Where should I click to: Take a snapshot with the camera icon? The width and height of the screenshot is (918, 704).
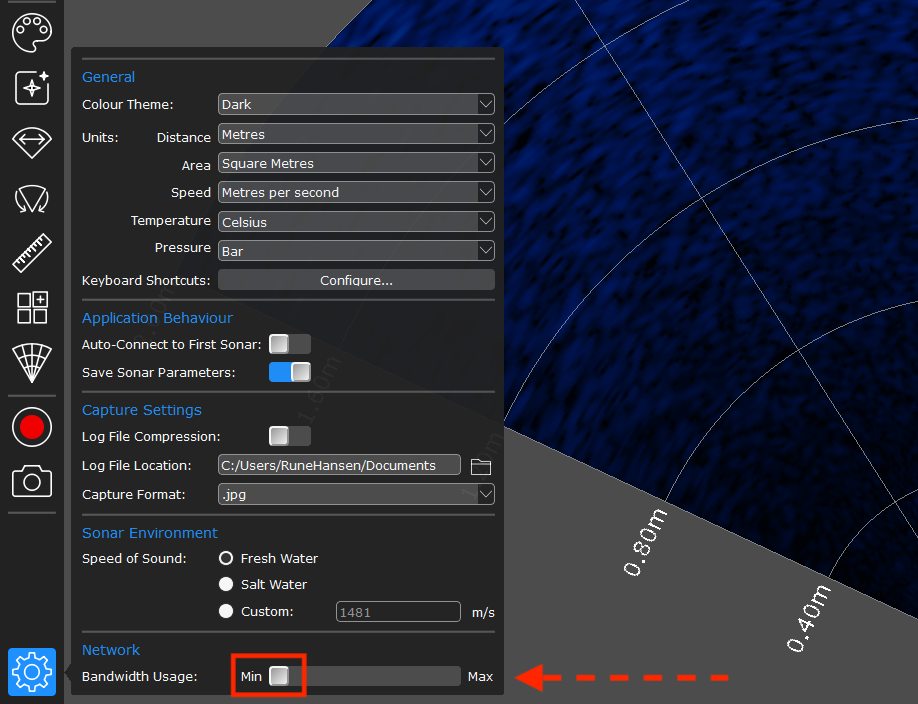(32, 481)
